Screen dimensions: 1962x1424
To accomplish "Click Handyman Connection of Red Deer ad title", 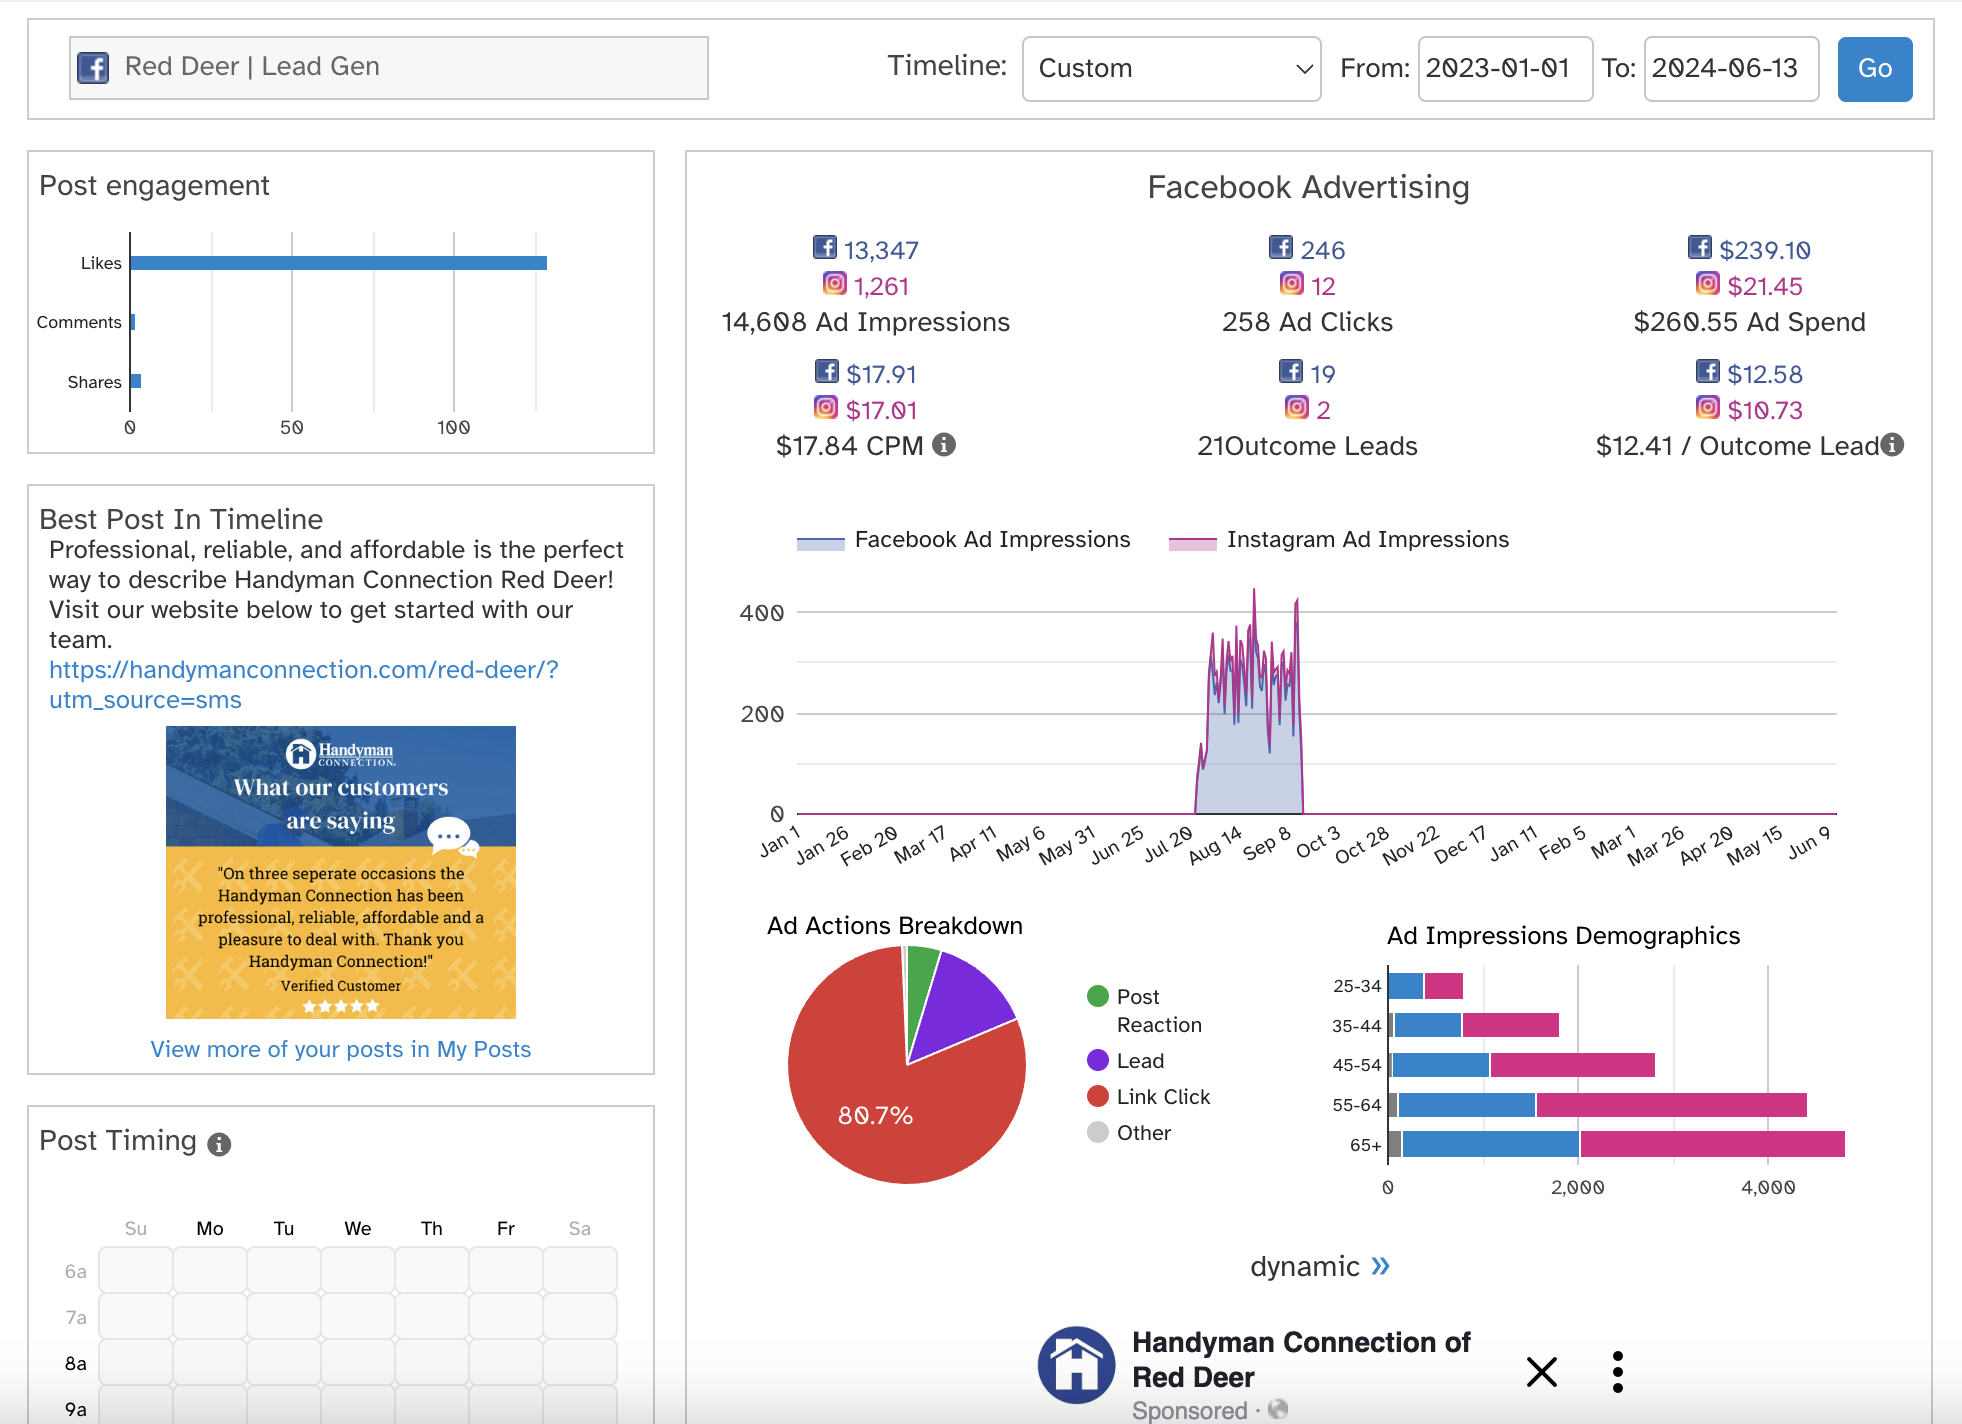I will [1301, 1359].
